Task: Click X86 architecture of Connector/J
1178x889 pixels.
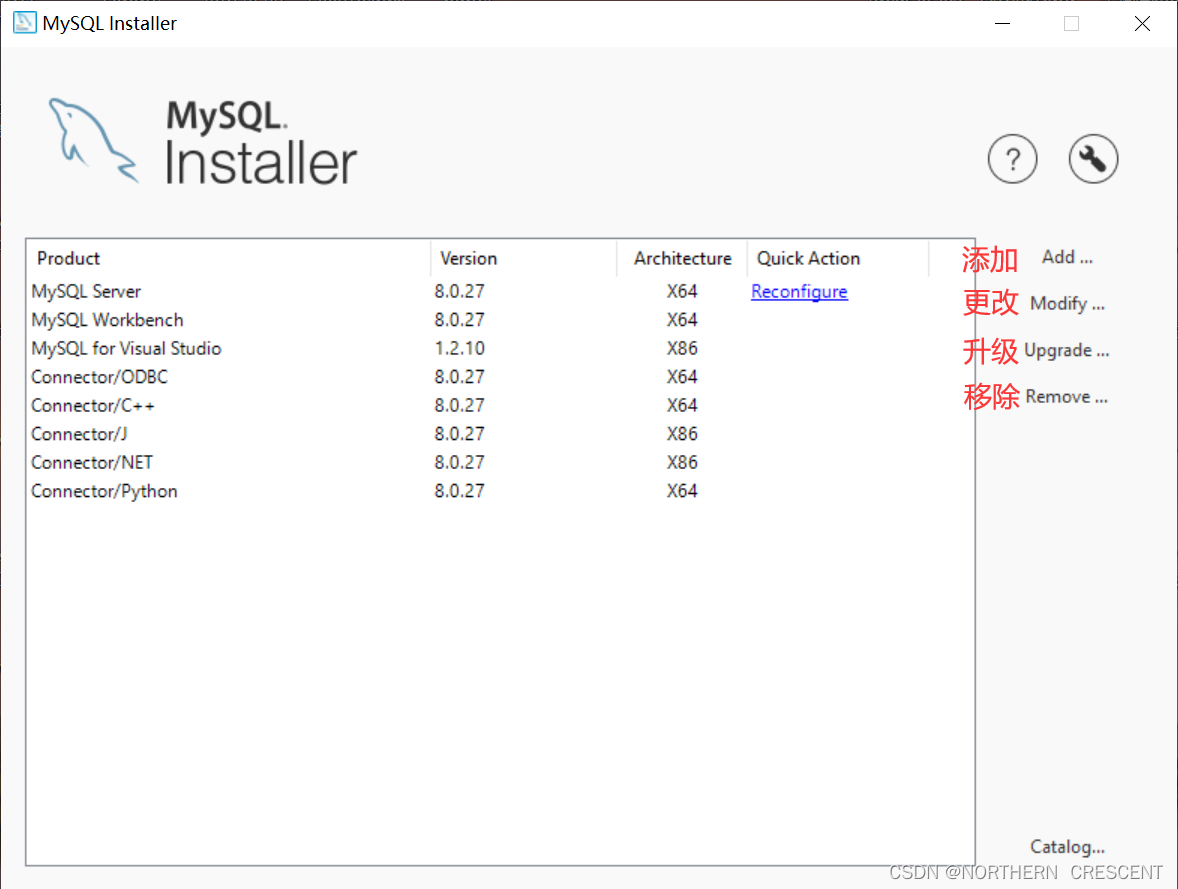Action: click(682, 434)
